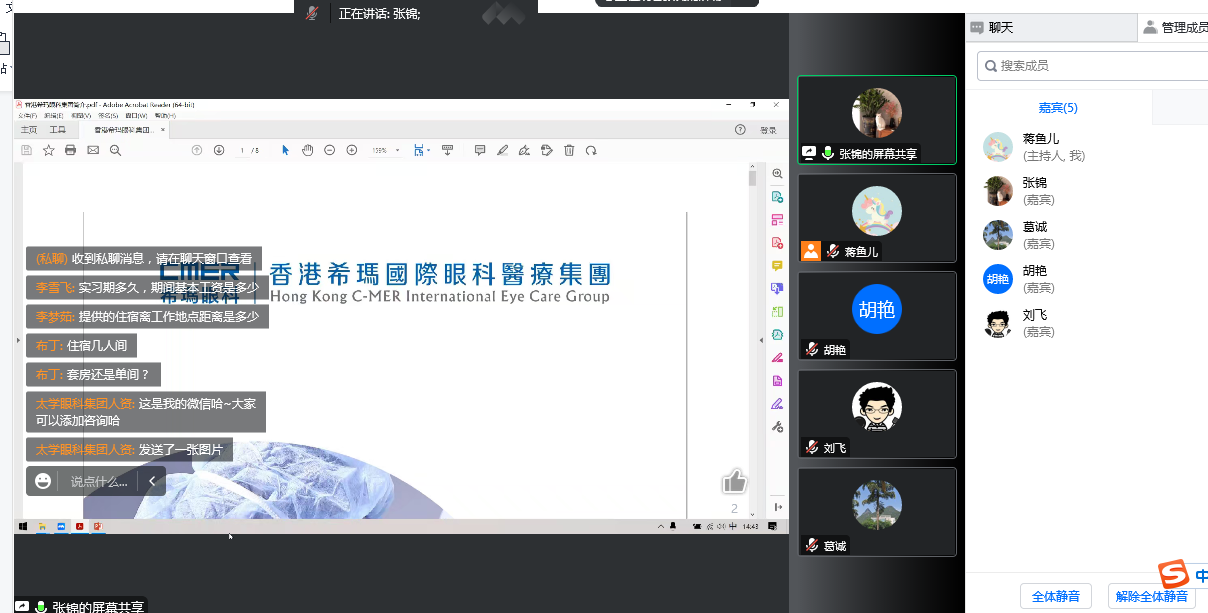Click the 全体静音 mute all button
1208x613 pixels.
click(x=1055, y=596)
